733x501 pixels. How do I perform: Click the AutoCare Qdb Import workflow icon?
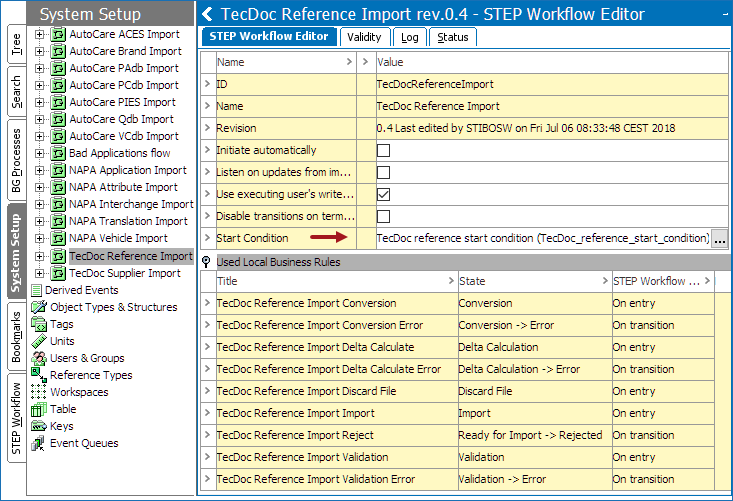(x=58, y=119)
